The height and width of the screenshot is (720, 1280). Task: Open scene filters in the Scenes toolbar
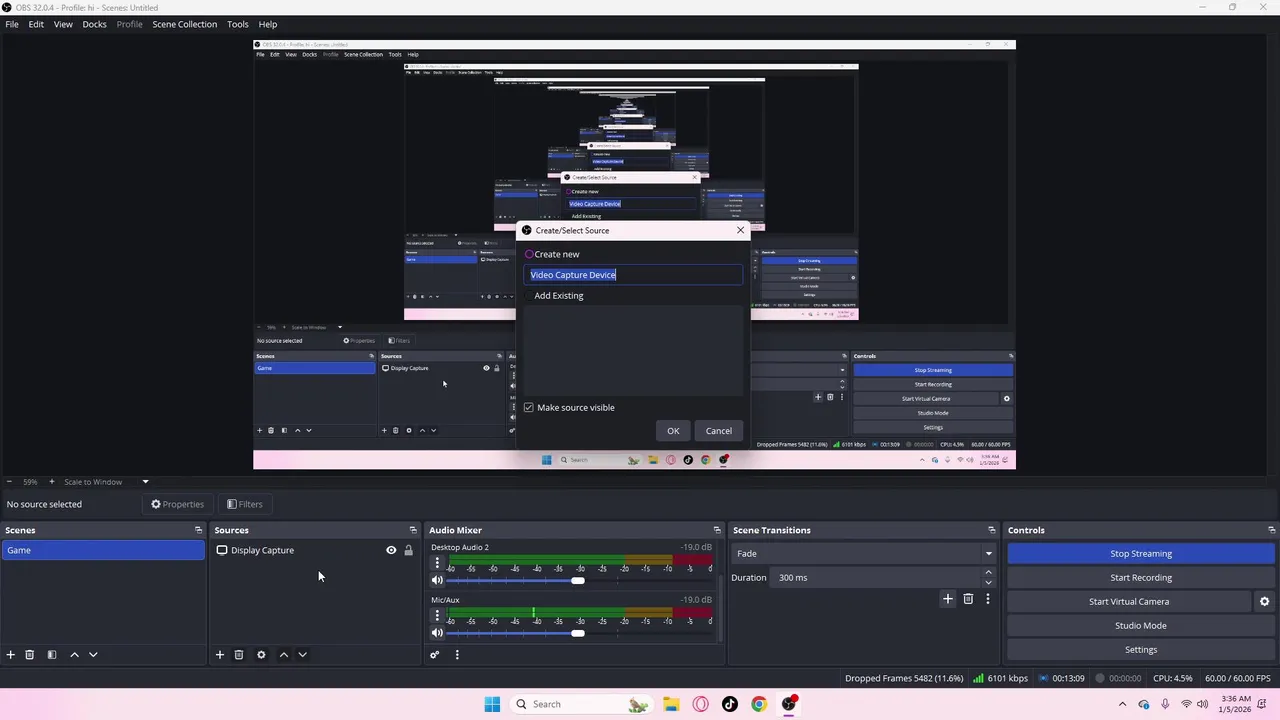[52, 655]
